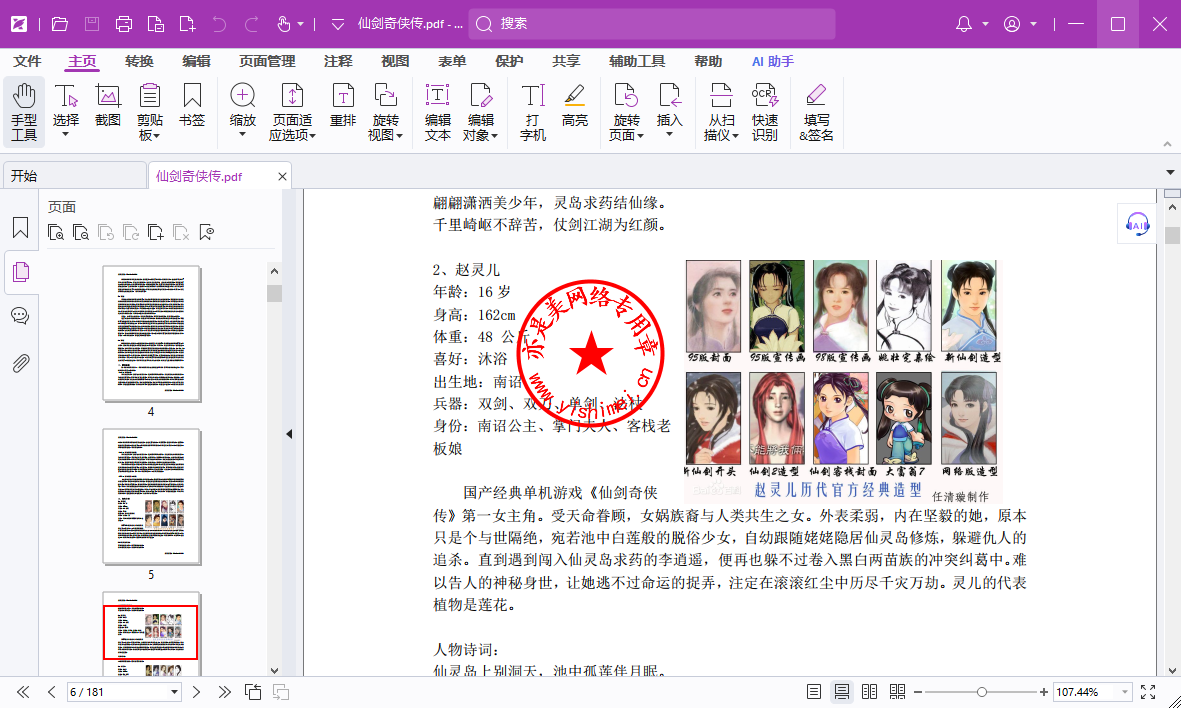Click the undo arrow in title bar
Image resolution: width=1181 pixels, height=708 pixels.
(219, 24)
